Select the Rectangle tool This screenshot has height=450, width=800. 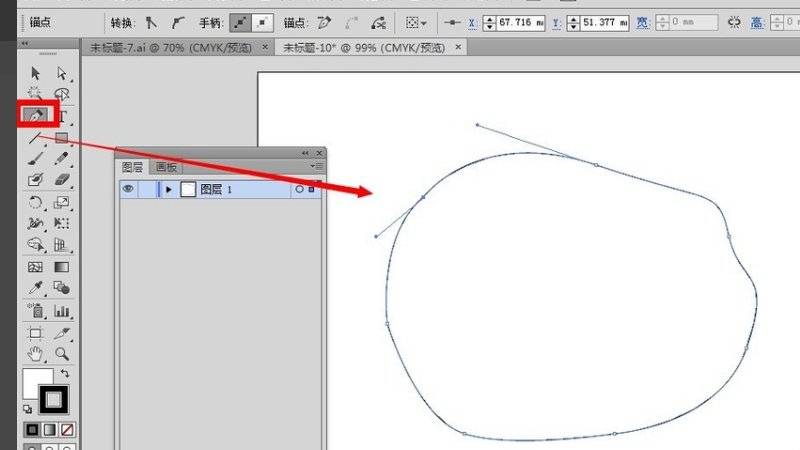62,138
